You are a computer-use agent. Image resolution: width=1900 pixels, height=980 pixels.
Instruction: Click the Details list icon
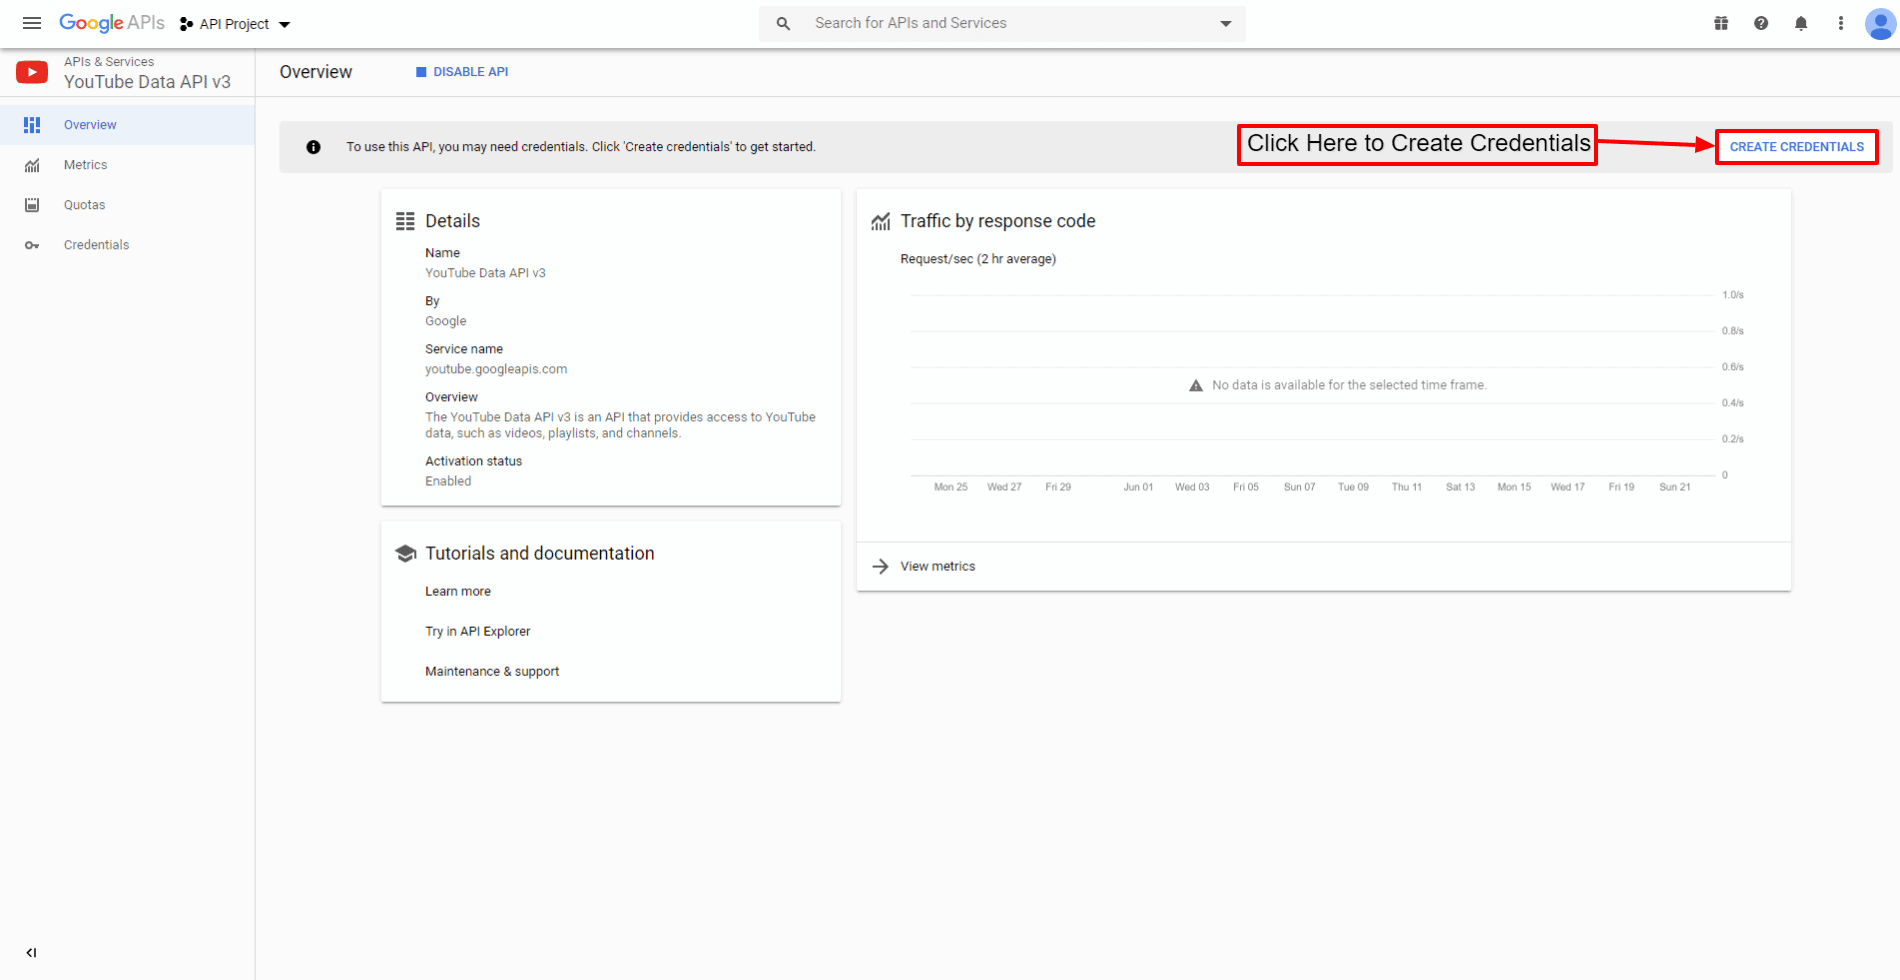coord(405,221)
